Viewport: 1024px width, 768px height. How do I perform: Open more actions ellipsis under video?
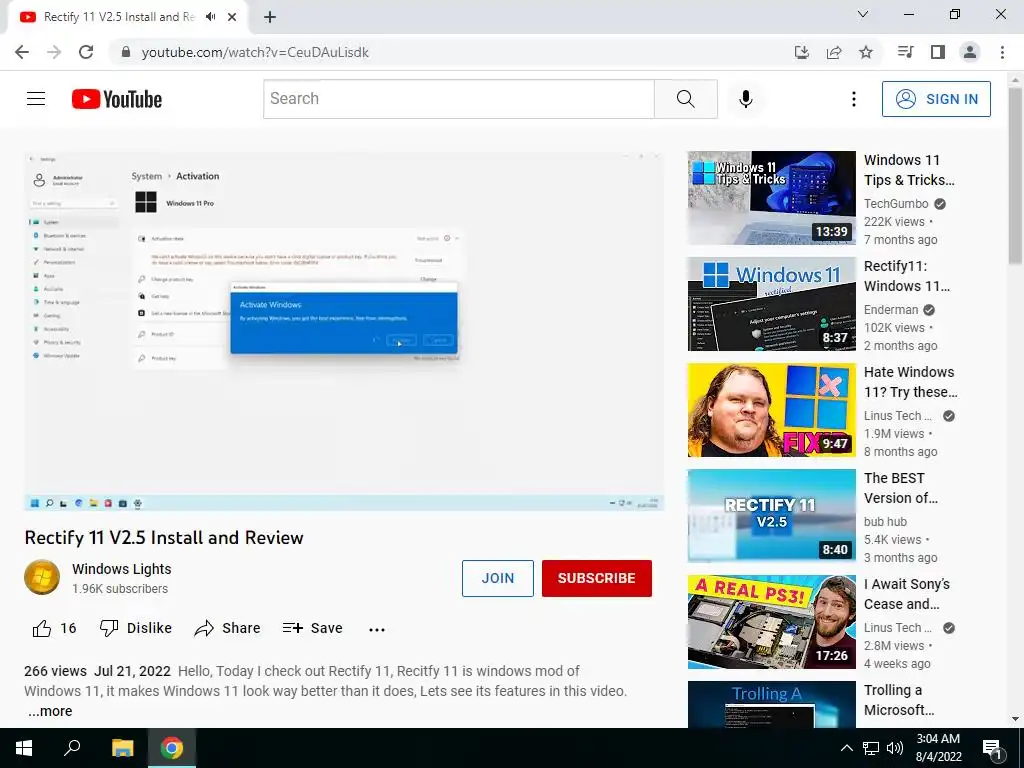(377, 630)
